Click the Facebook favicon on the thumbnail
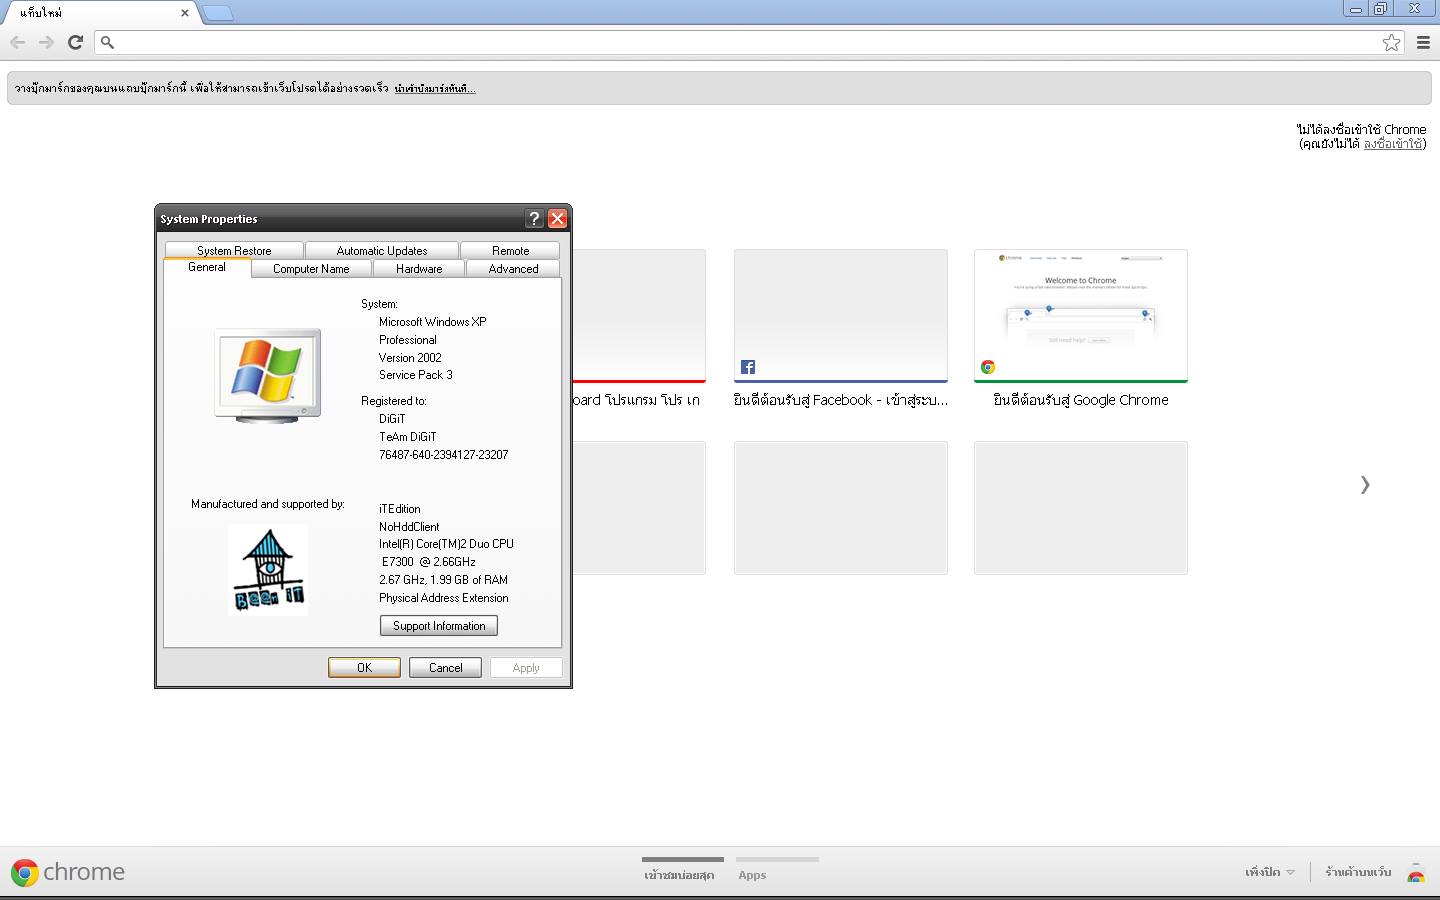The height and width of the screenshot is (900, 1440). tap(748, 367)
